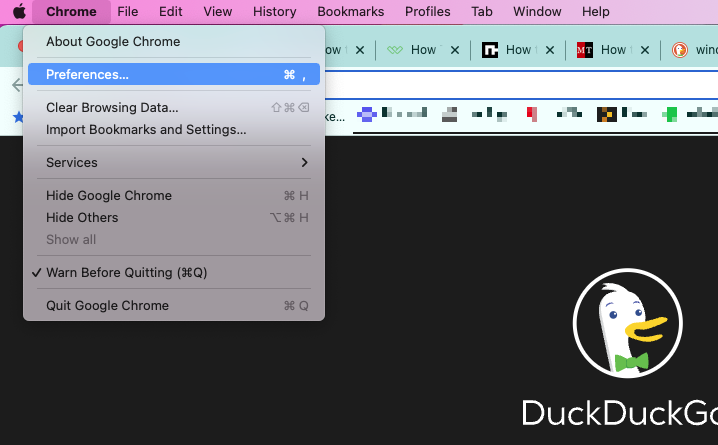This screenshot has width=718, height=445.
Task: Open the Apple menu
Action: pyautogui.click(x=19, y=11)
